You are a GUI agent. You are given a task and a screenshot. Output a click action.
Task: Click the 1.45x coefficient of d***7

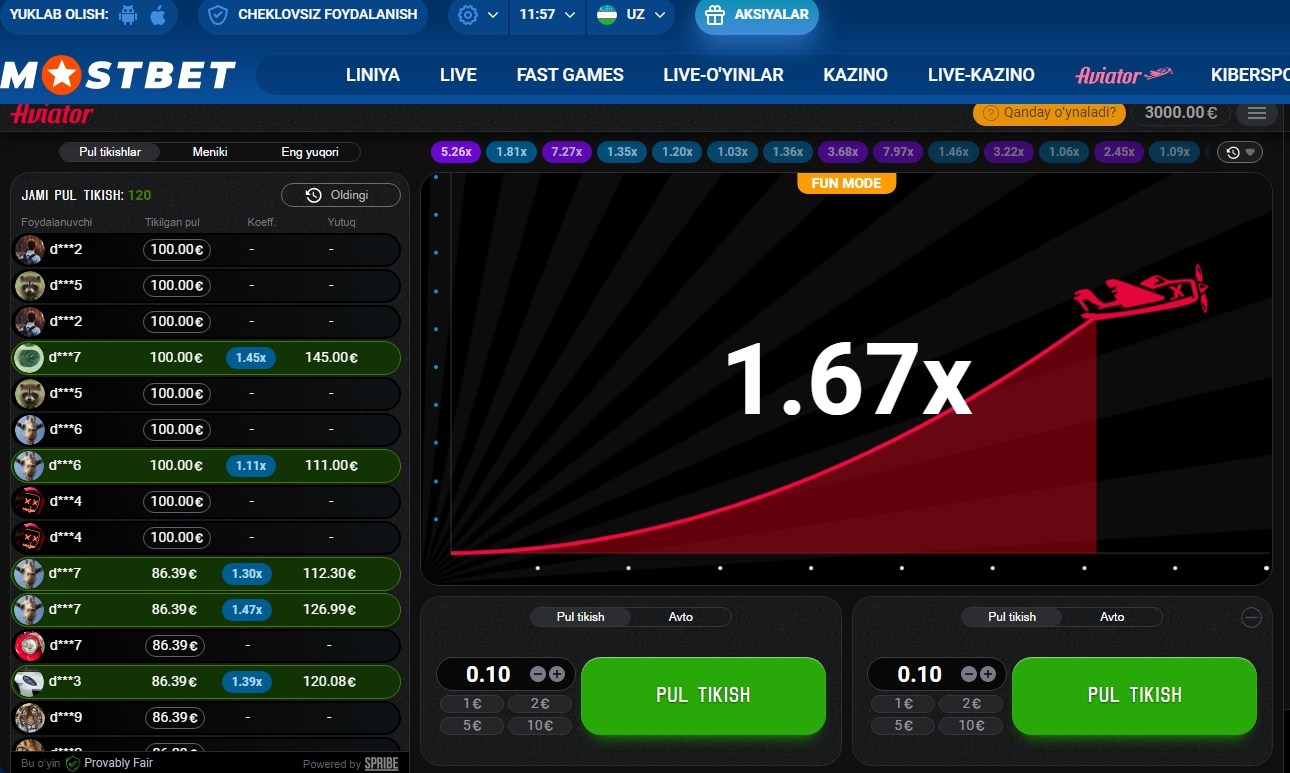tap(251, 357)
